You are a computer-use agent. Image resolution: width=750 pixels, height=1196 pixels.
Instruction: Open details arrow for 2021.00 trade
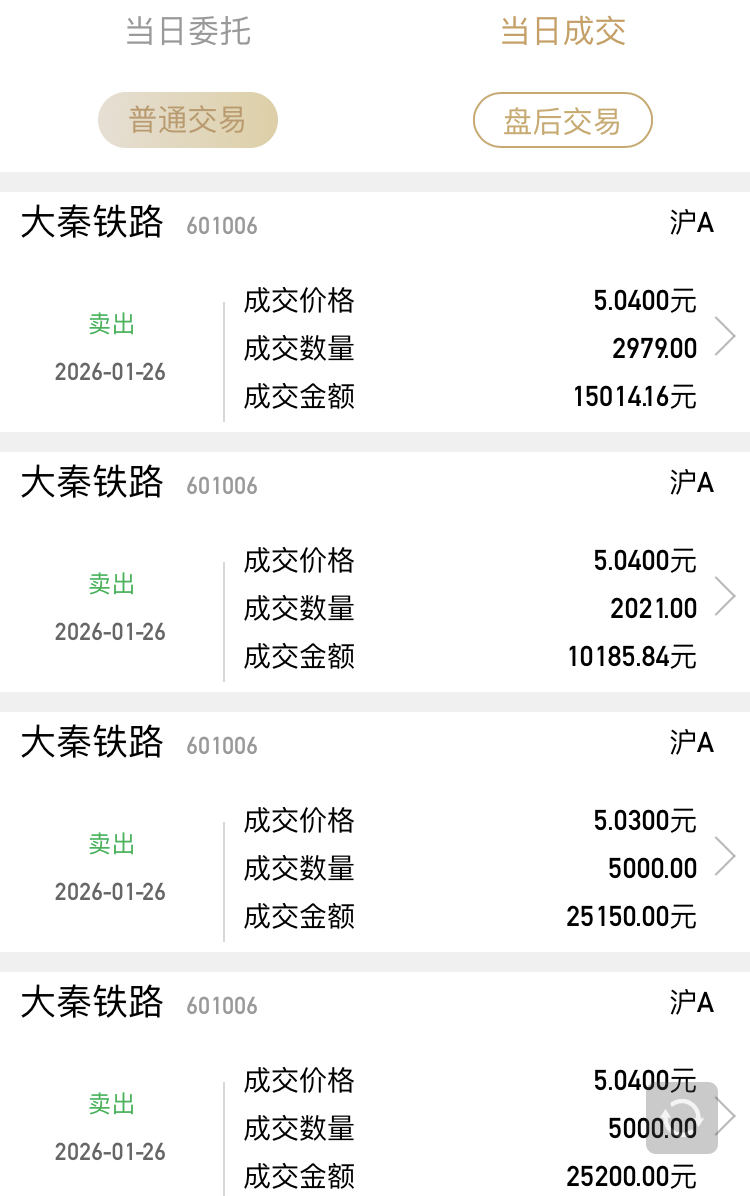[725, 596]
